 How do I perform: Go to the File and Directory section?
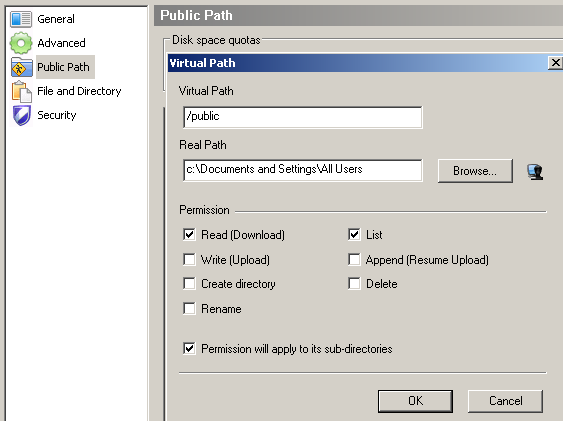coord(79,91)
